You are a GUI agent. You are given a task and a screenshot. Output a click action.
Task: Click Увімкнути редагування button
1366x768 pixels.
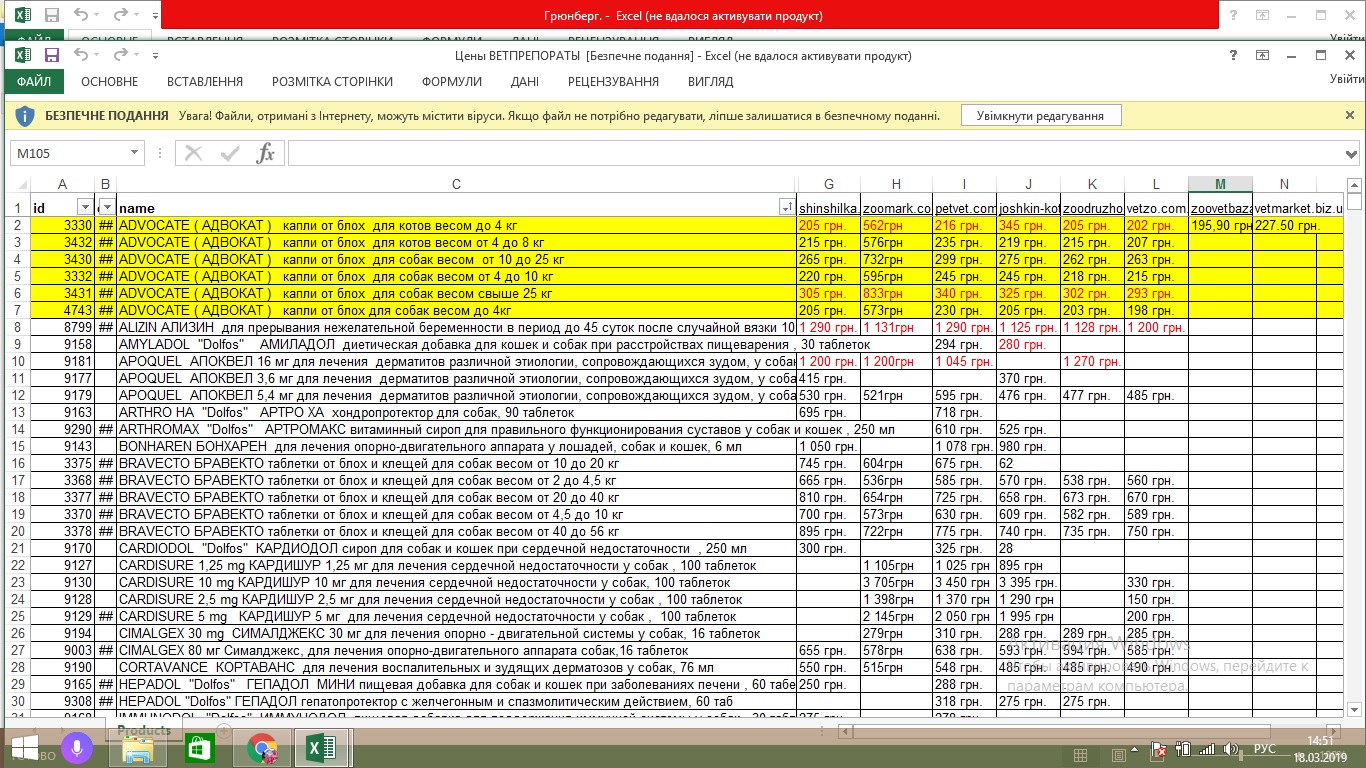pos(1041,116)
